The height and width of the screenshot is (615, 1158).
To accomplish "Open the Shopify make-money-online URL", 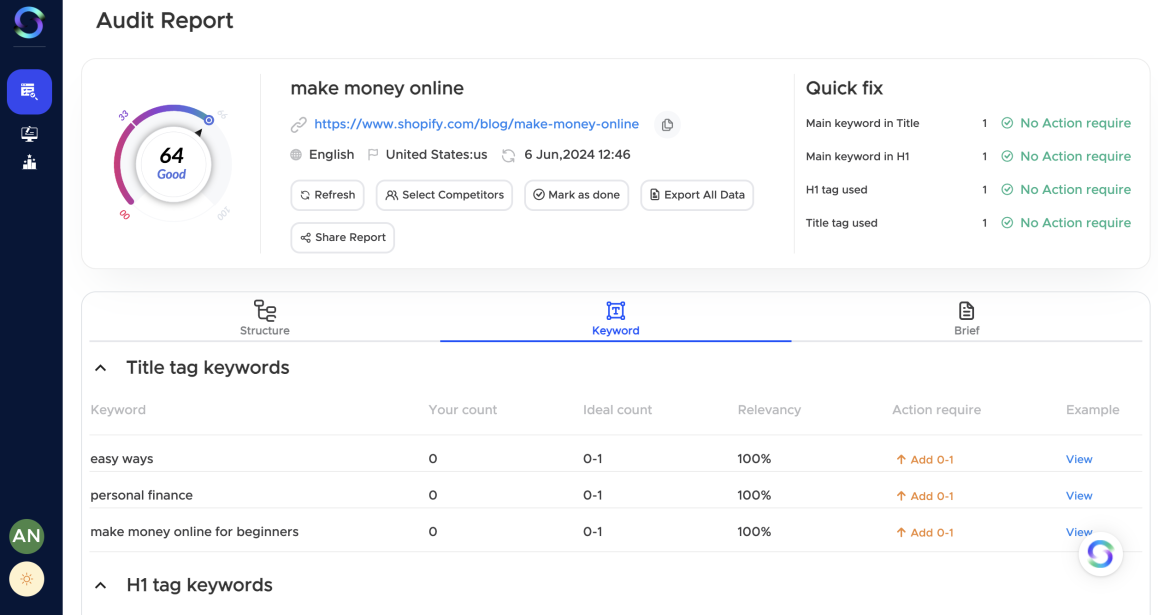I will coord(476,124).
